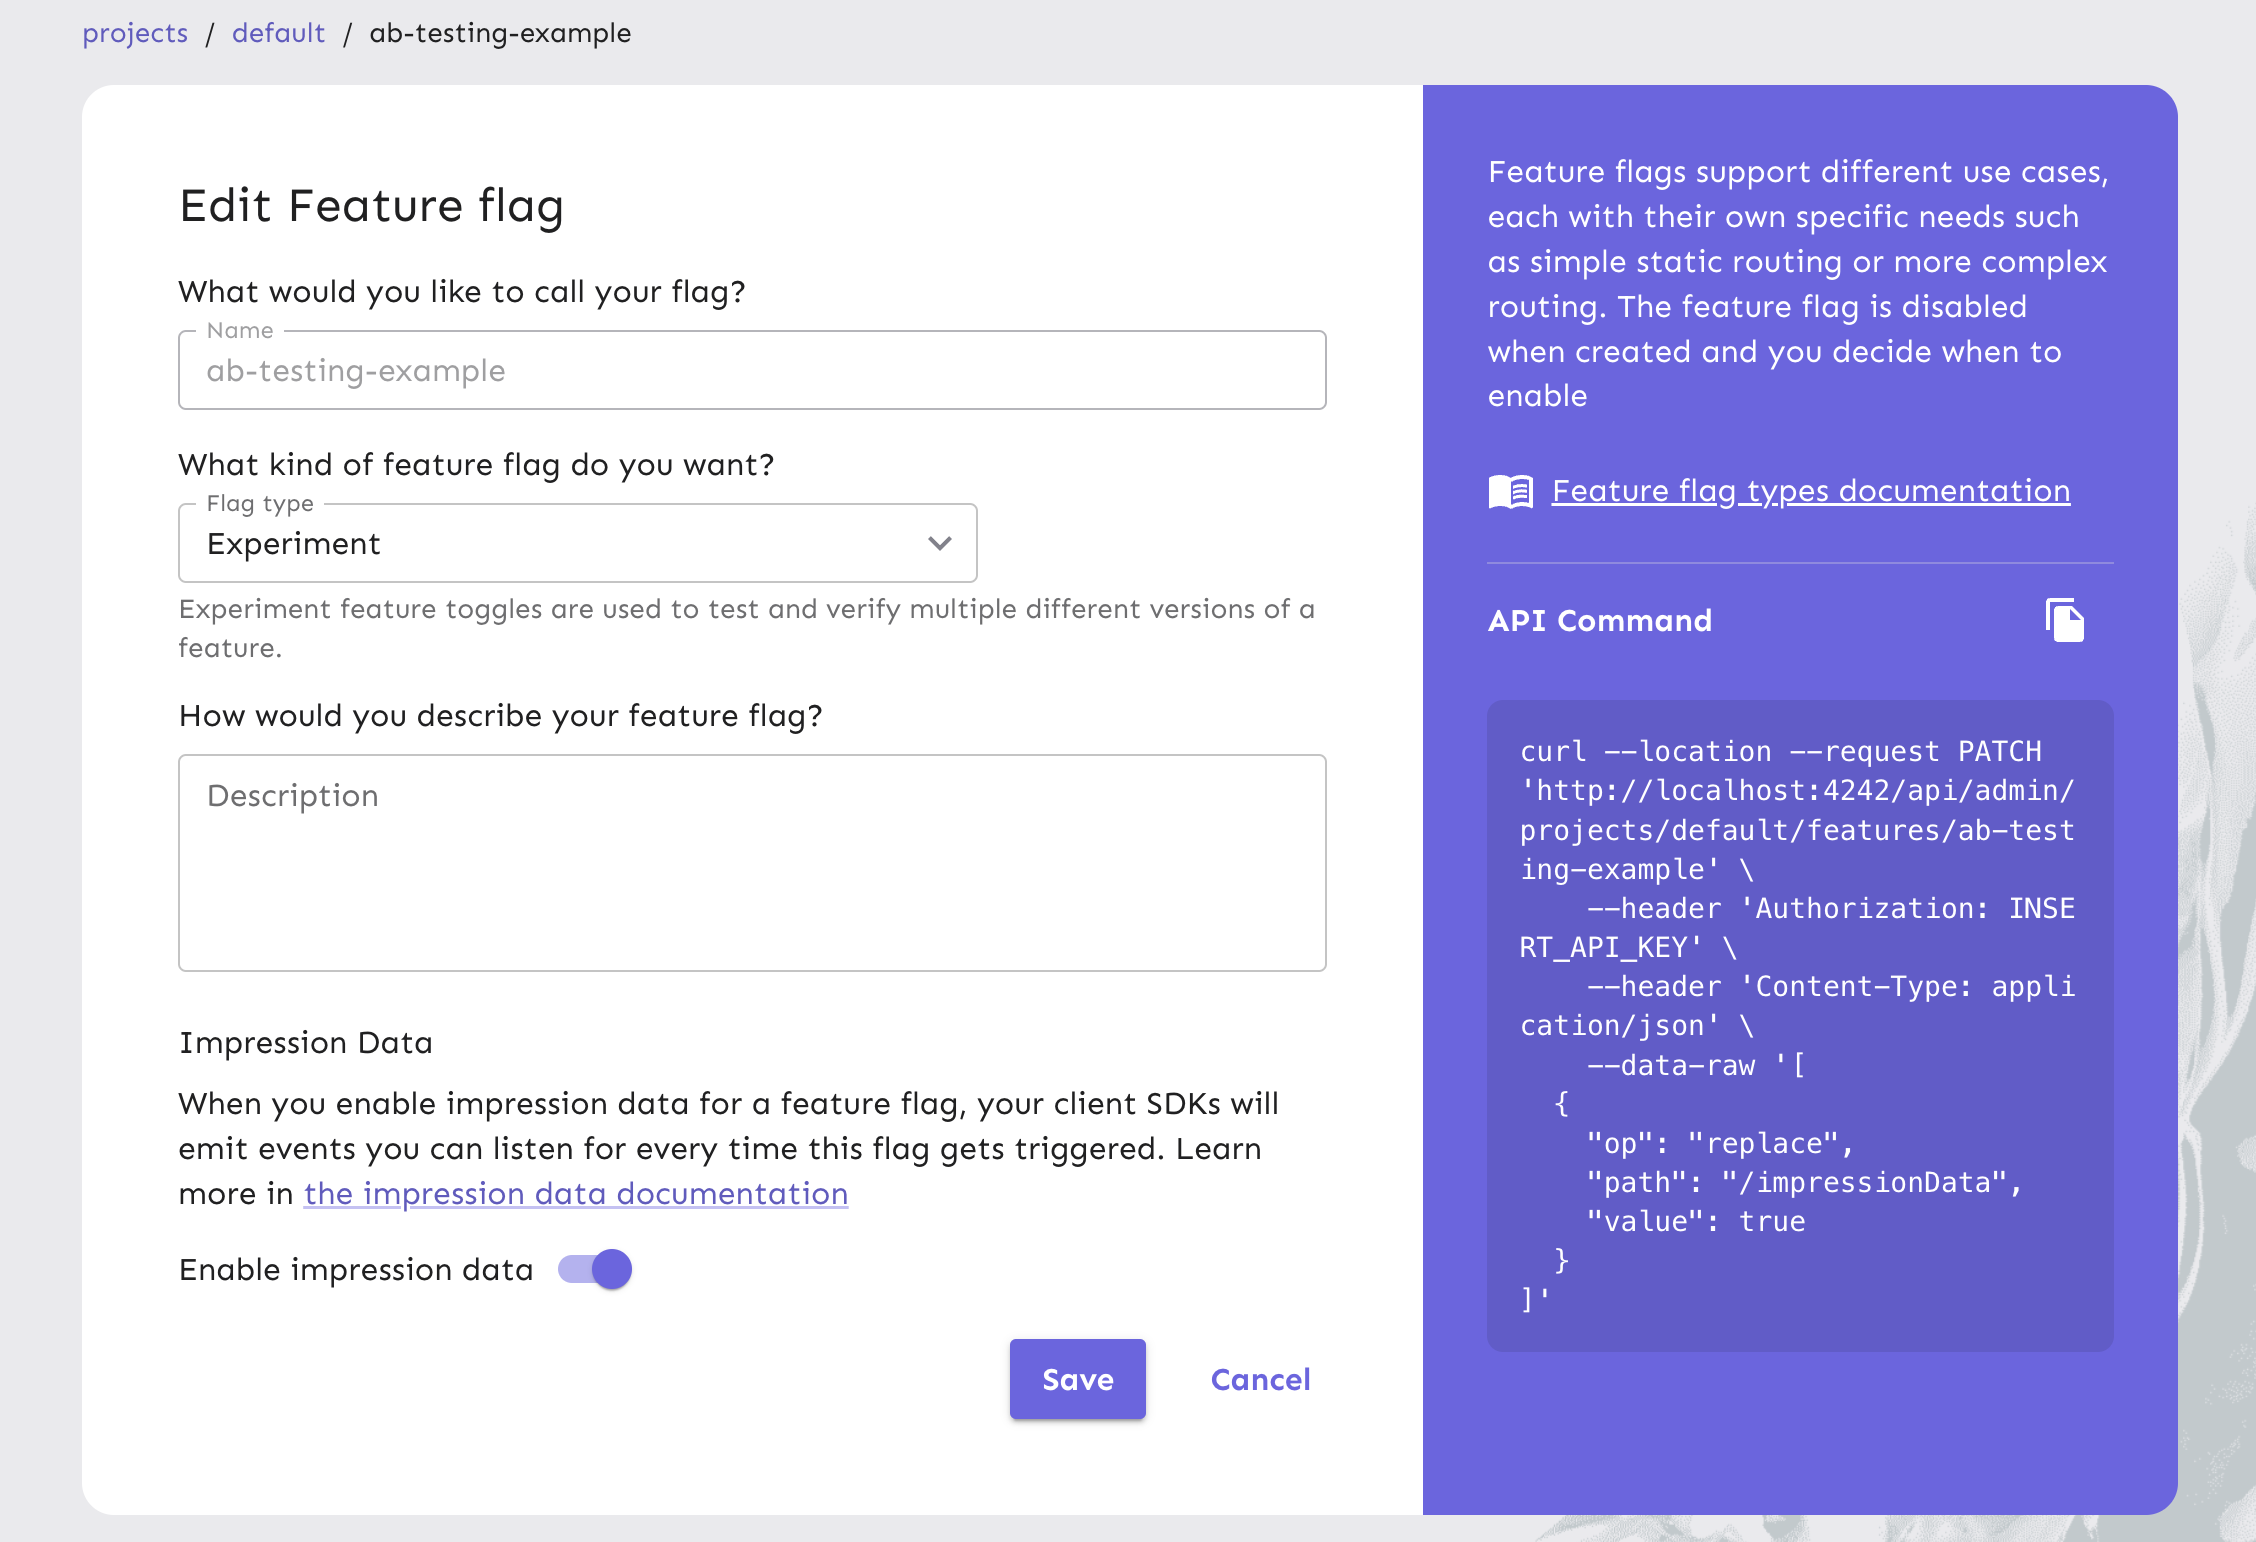The image size is (2256, 1542).
Task: Click the chevron in the Flag type selector
Action: [x=938, y=543]
